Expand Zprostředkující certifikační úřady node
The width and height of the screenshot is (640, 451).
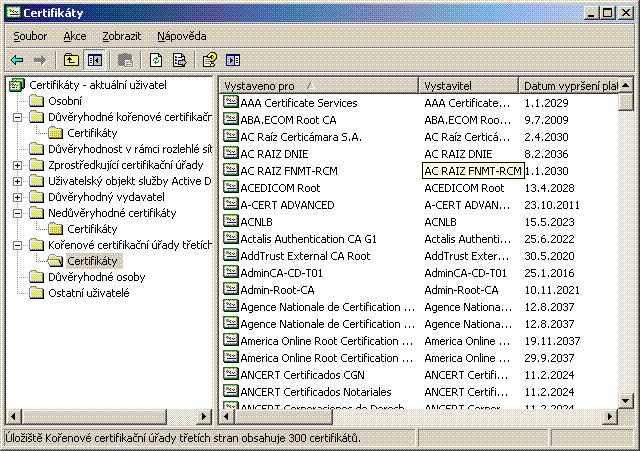tap(18, 165)
